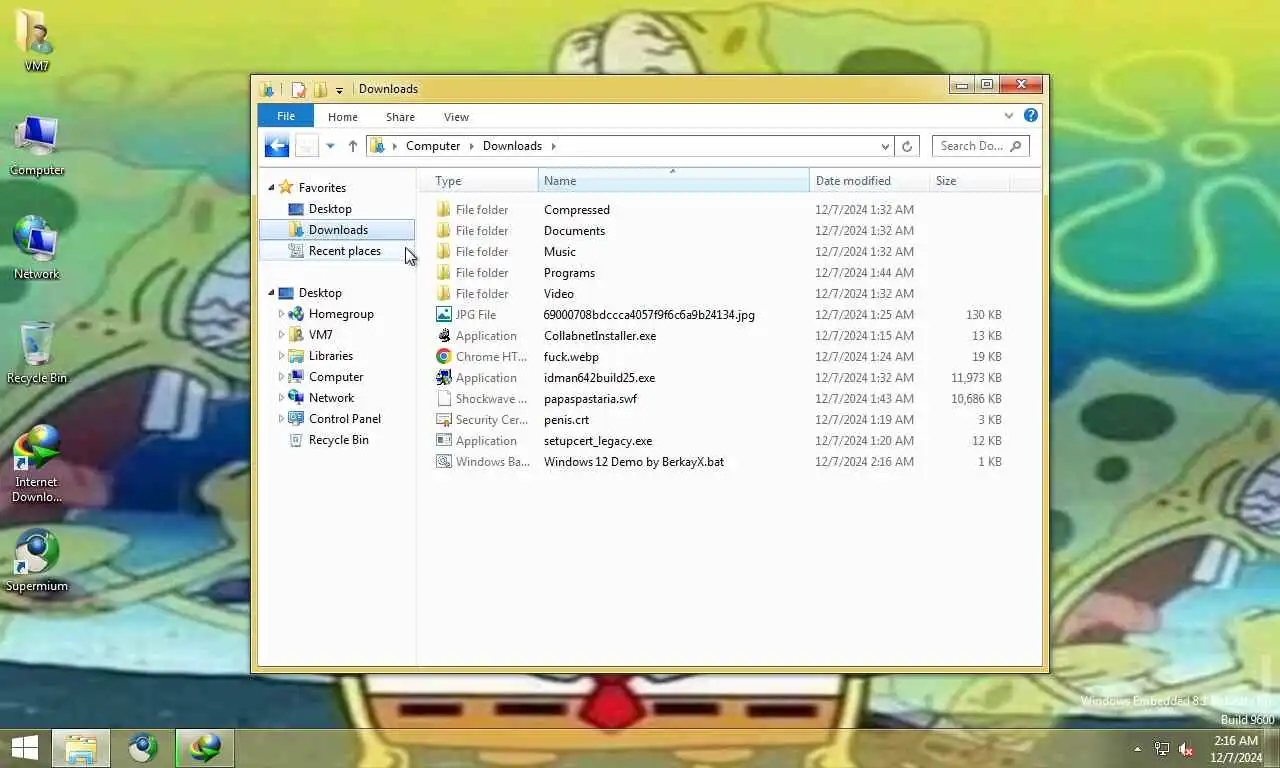Click the New folder quick access toolbar icon
This screenshot has width=1280, height=768.
(320, 89)
